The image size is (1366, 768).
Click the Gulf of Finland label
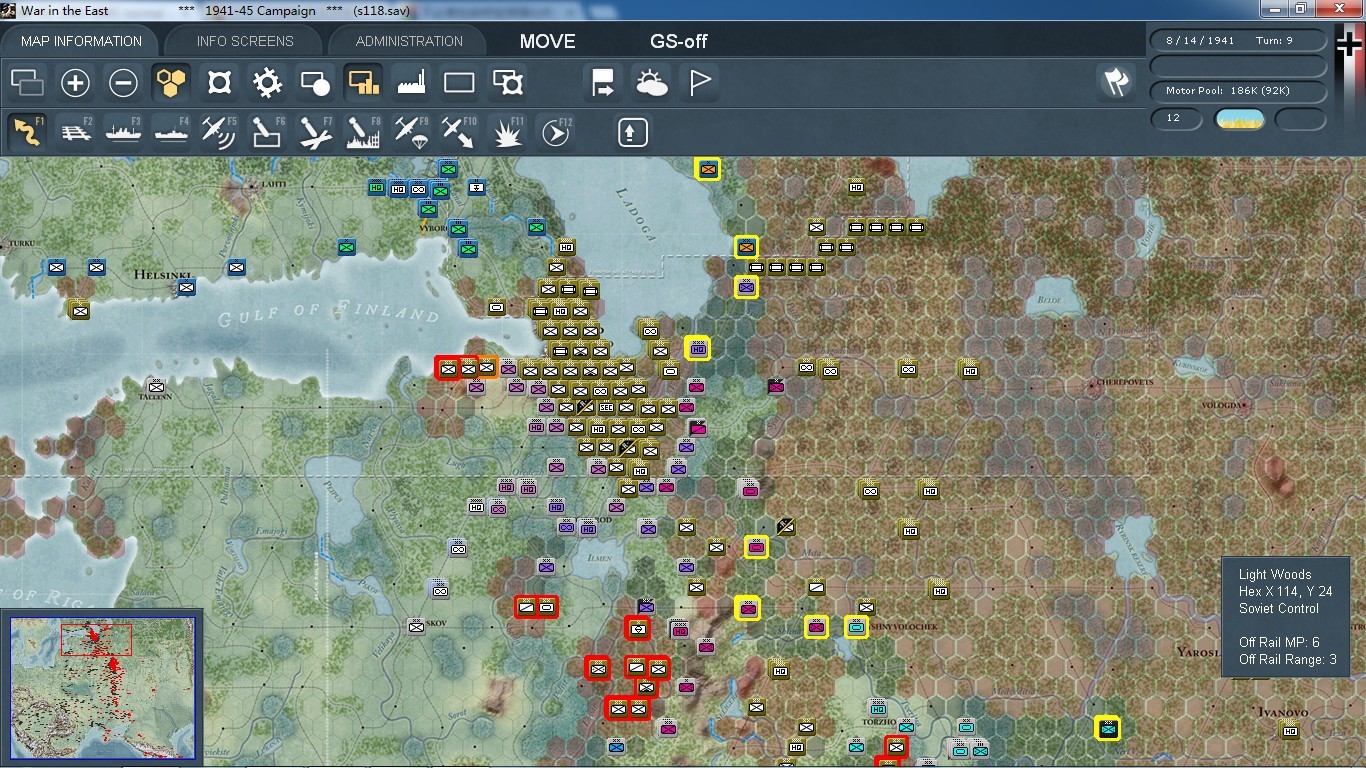(x=330, y=313)
